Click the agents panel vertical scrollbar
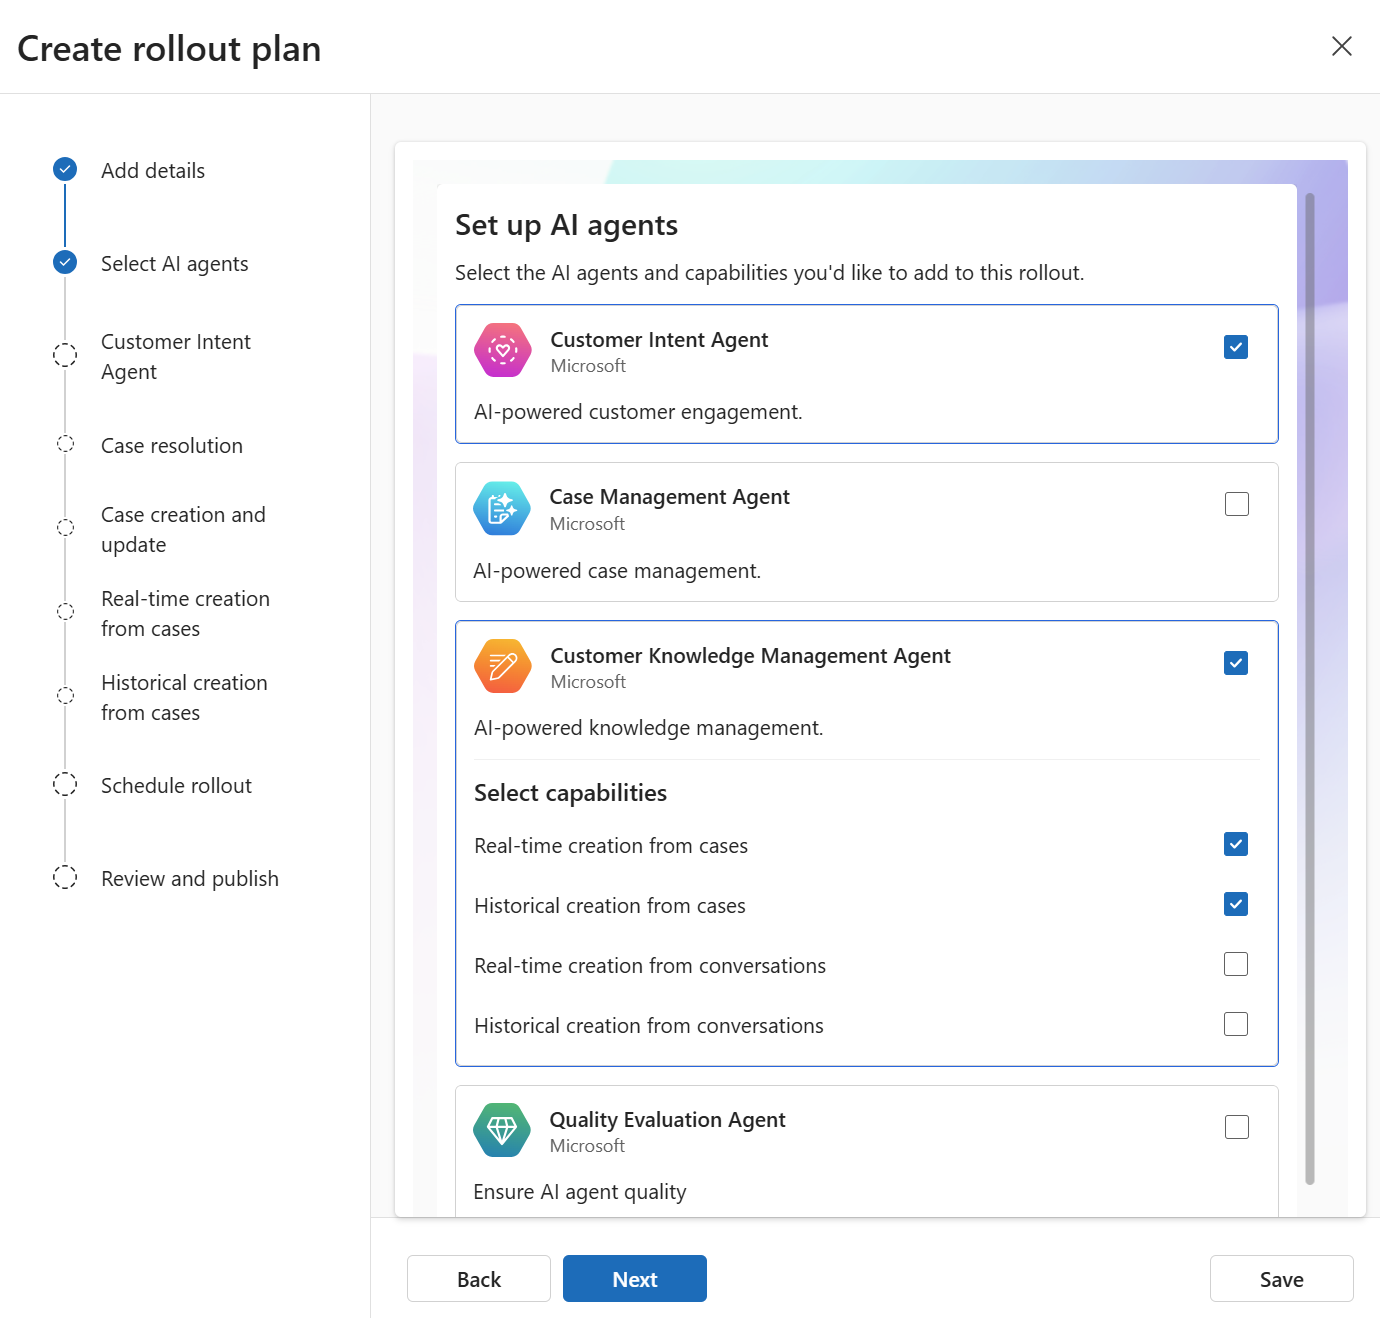The image size is (1380, 1318). [1310, 689]
